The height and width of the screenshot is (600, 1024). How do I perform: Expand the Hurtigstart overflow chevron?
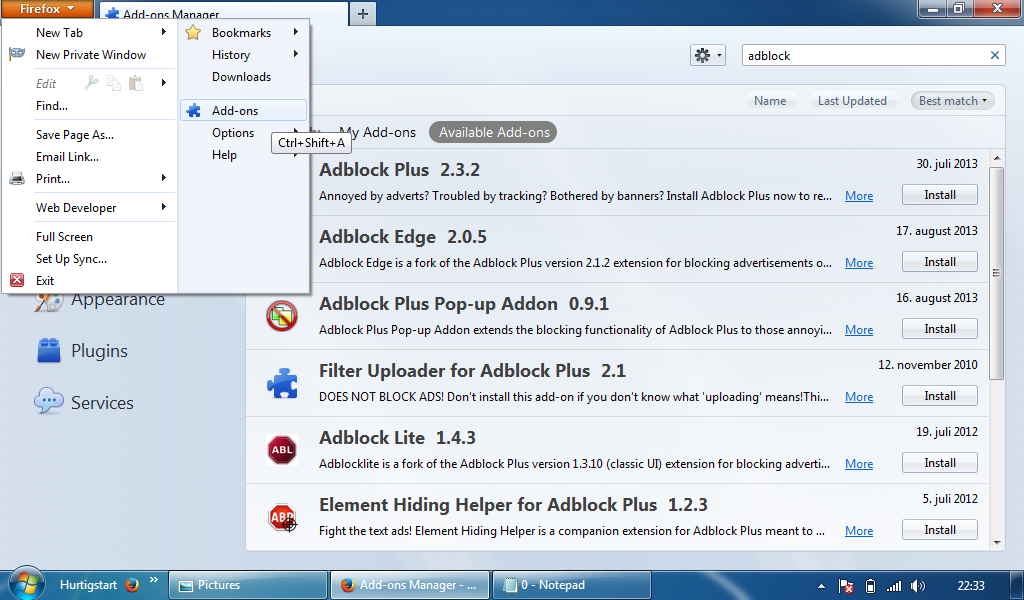pos(153,579)
